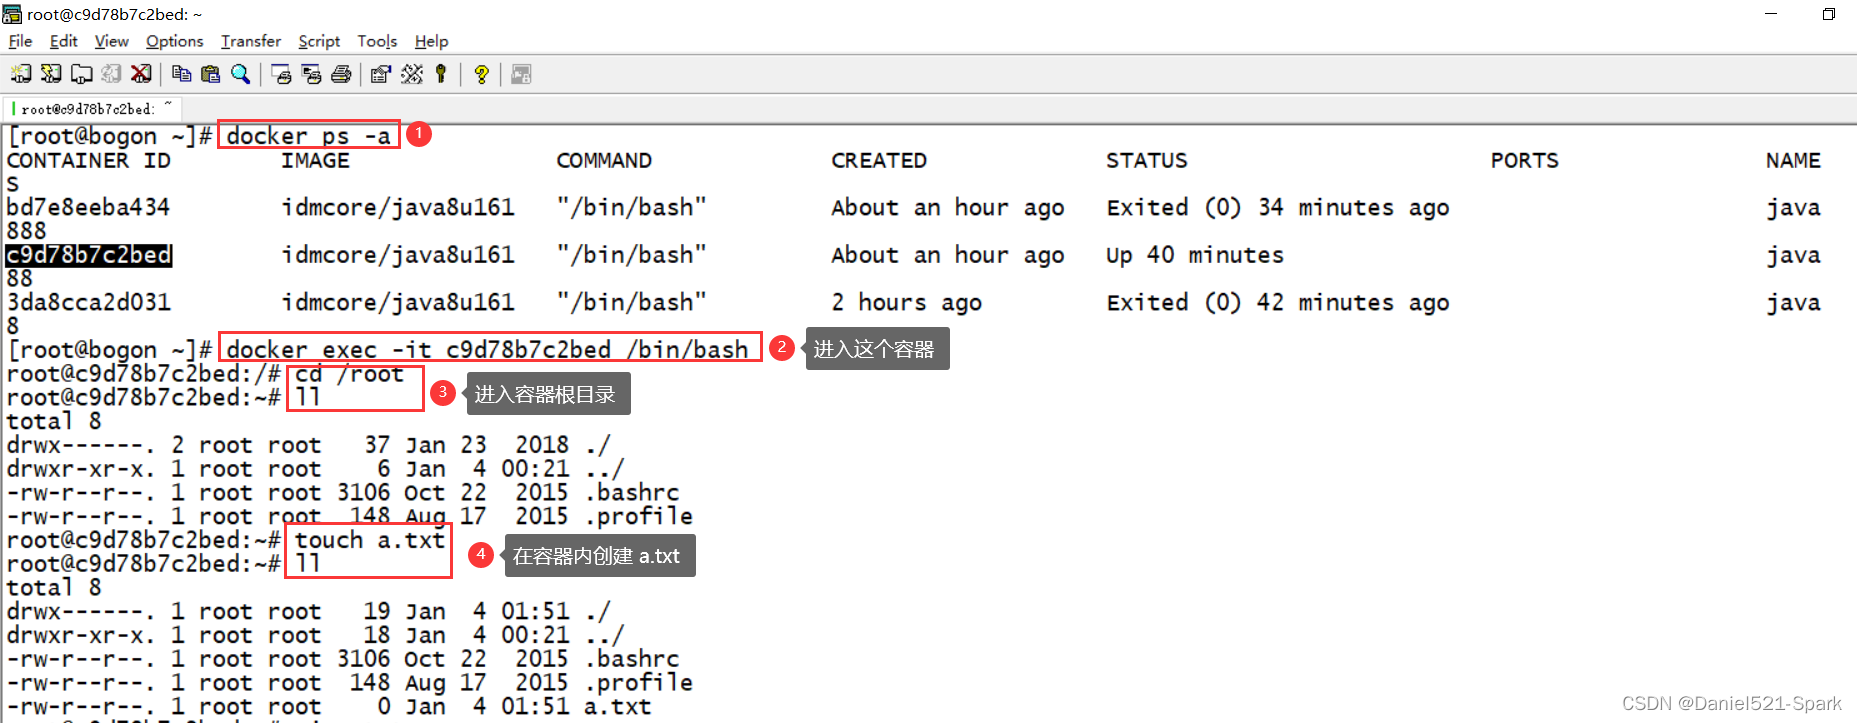Open the File menu
Viewport: 1857px width, 723px height.
tap(20, 41)
